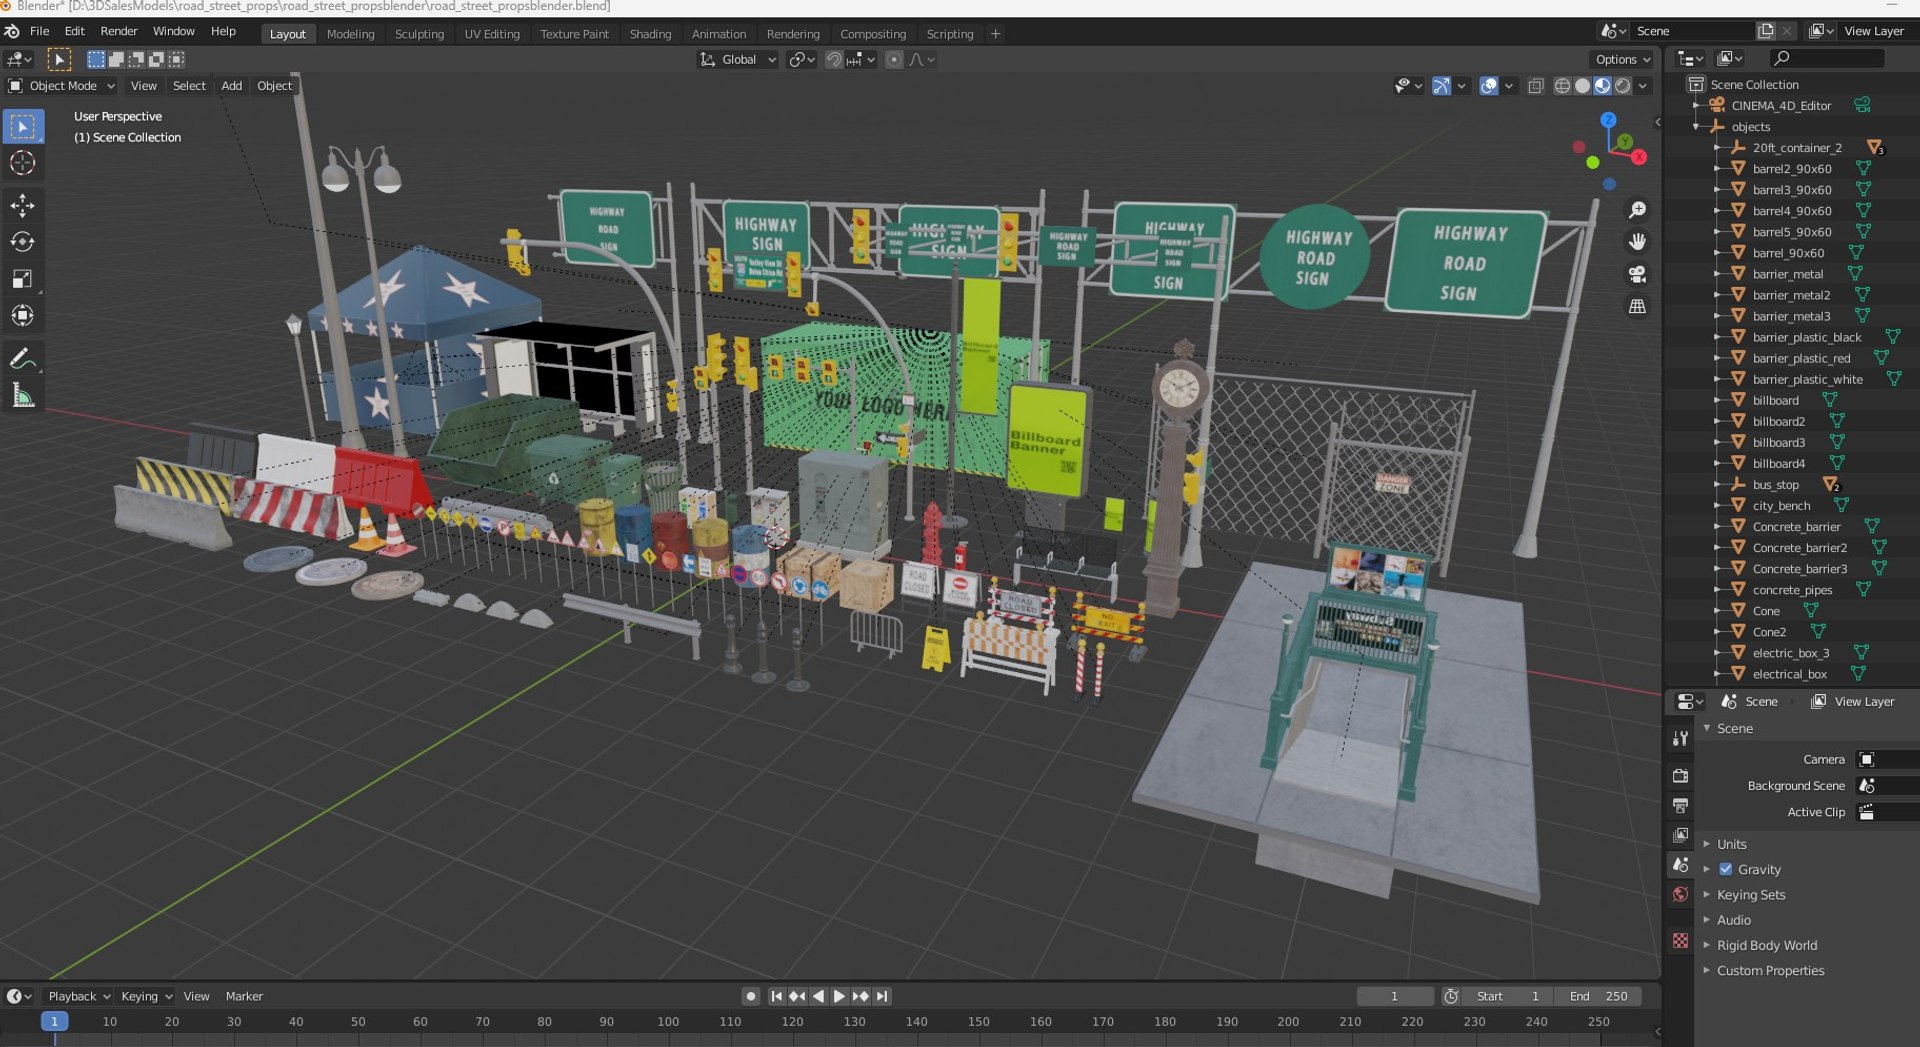The width and height of the screenshot is (1920, 1047).
Task: Expand the Custom Properties panel
Action: pos(1770,970)
